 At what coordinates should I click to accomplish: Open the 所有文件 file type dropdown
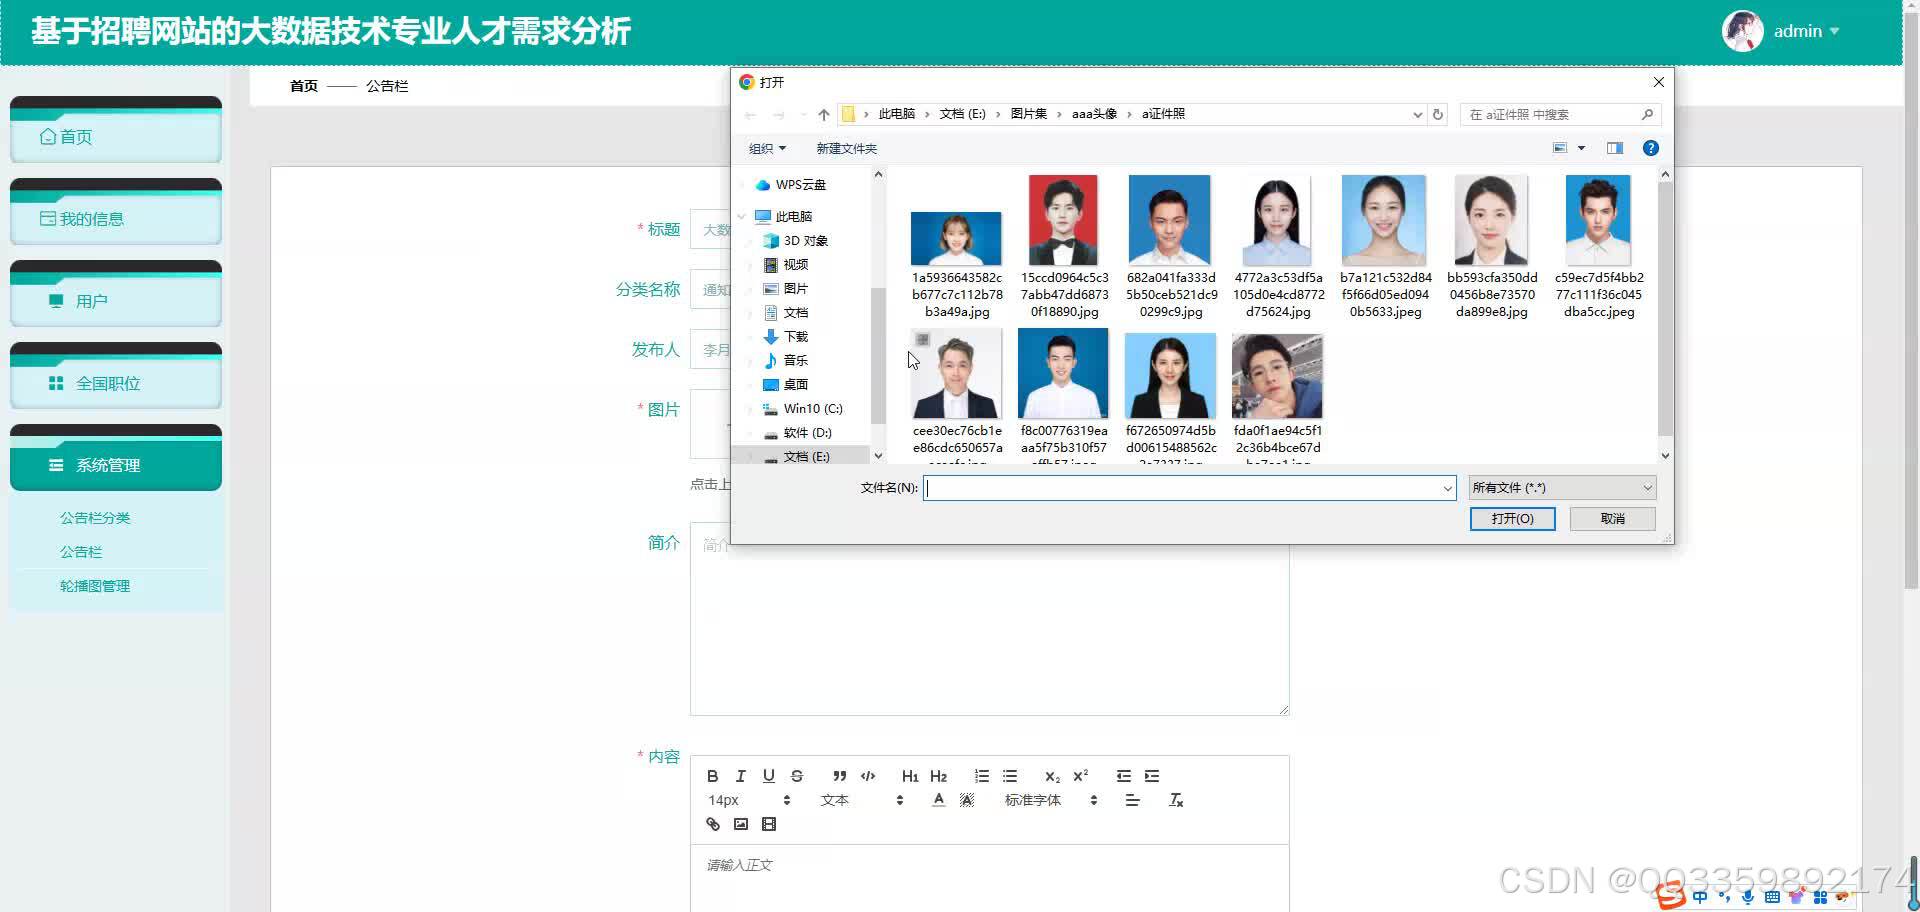(1561, 487)
